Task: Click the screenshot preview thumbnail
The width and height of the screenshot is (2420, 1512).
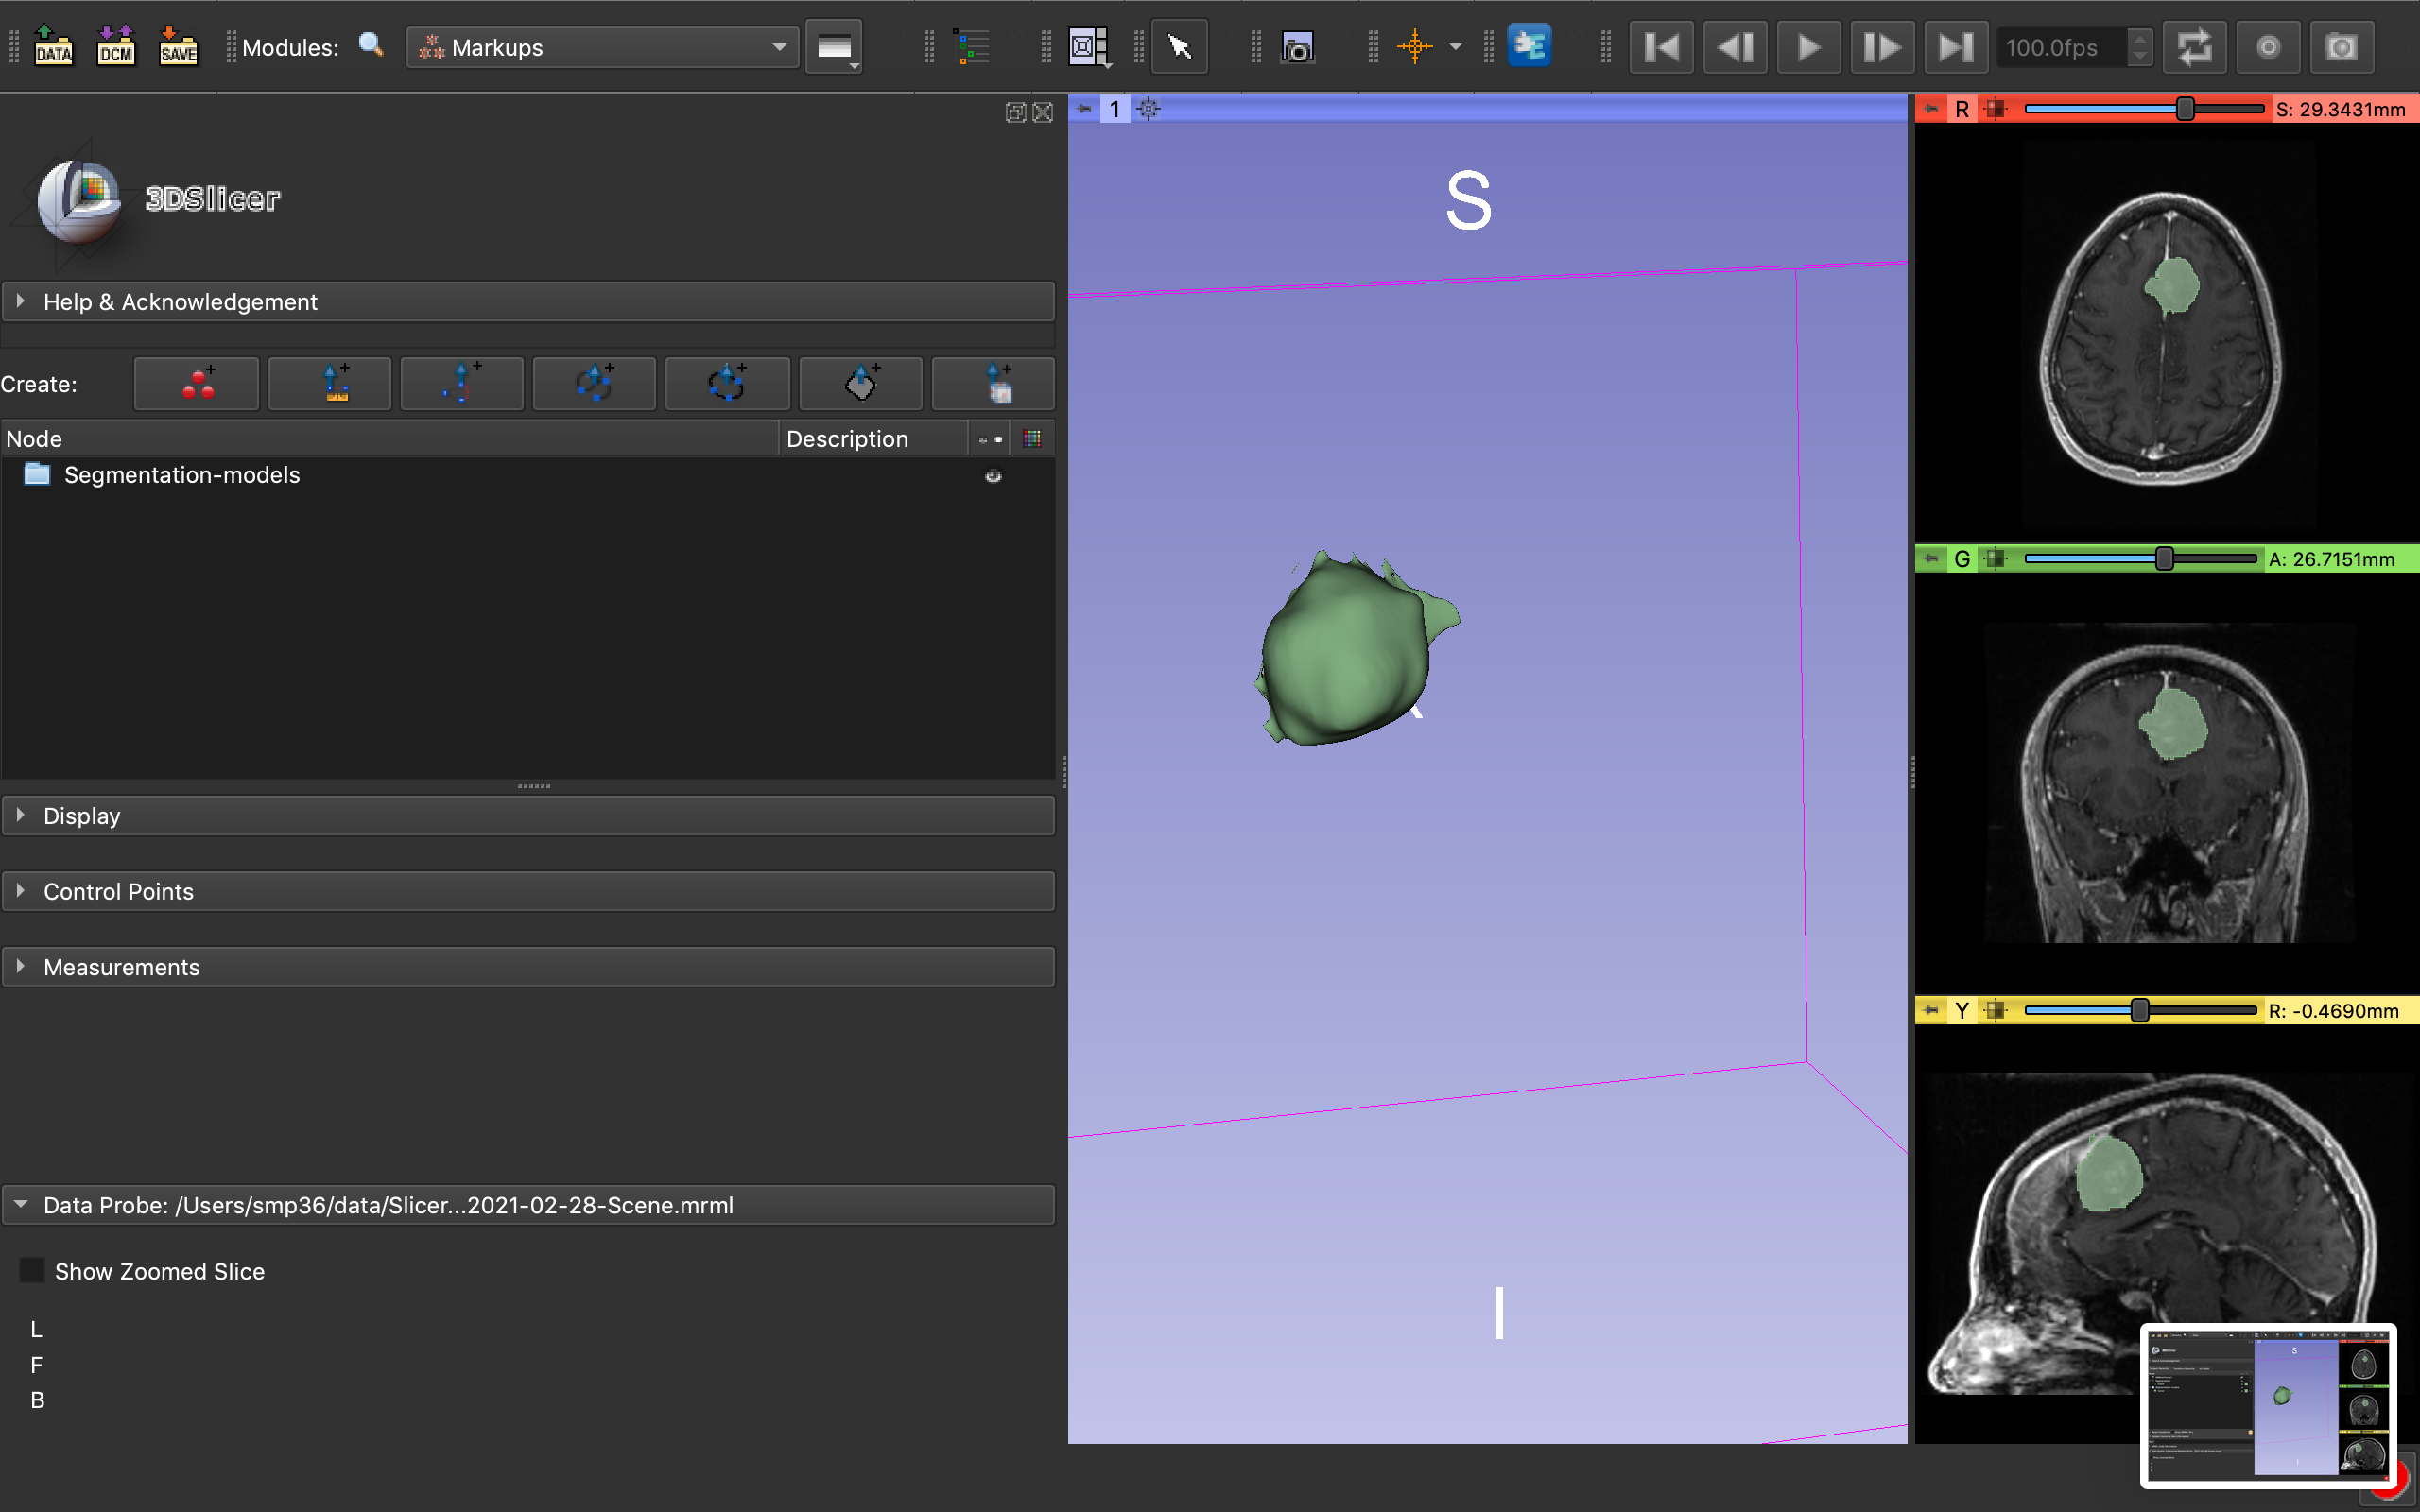Action: (x=2268, y=1405)
